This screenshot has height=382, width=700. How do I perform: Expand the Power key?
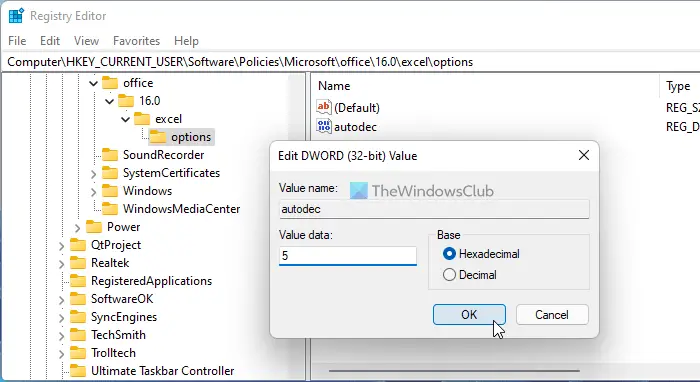click(x=77, y=228)
